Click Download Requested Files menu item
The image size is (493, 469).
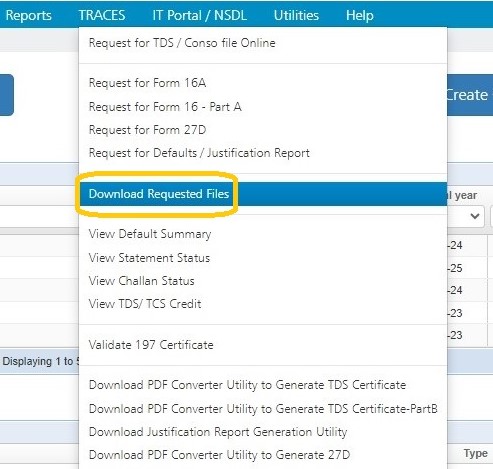coord(263,194)
